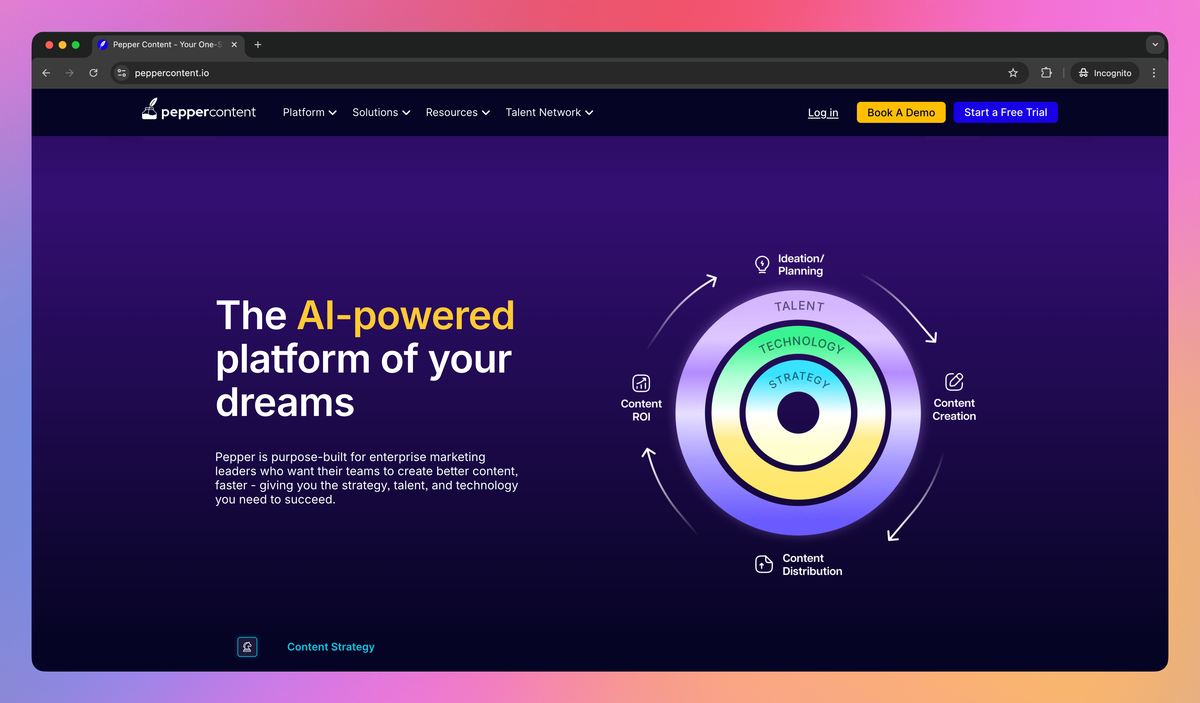
Task: Click the Content ROI chart icon
Action: (641, 383)
